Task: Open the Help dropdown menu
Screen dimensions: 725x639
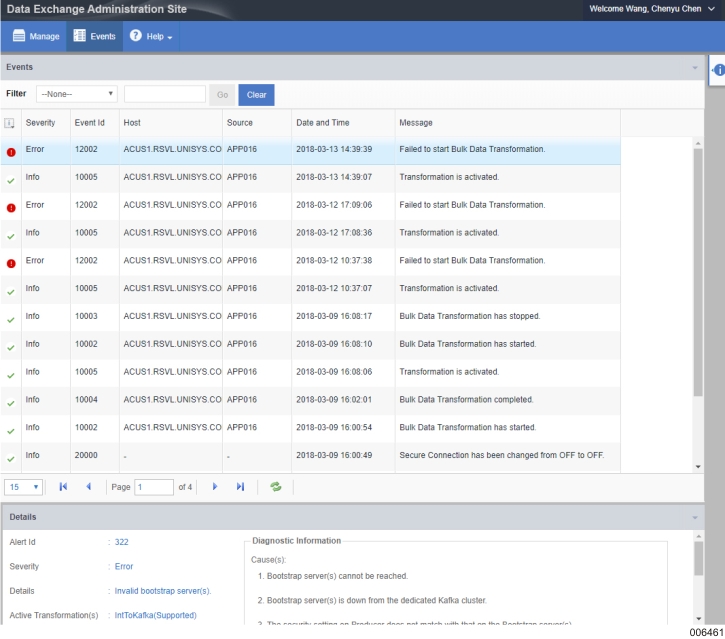Action: click(x=151, y=36)
